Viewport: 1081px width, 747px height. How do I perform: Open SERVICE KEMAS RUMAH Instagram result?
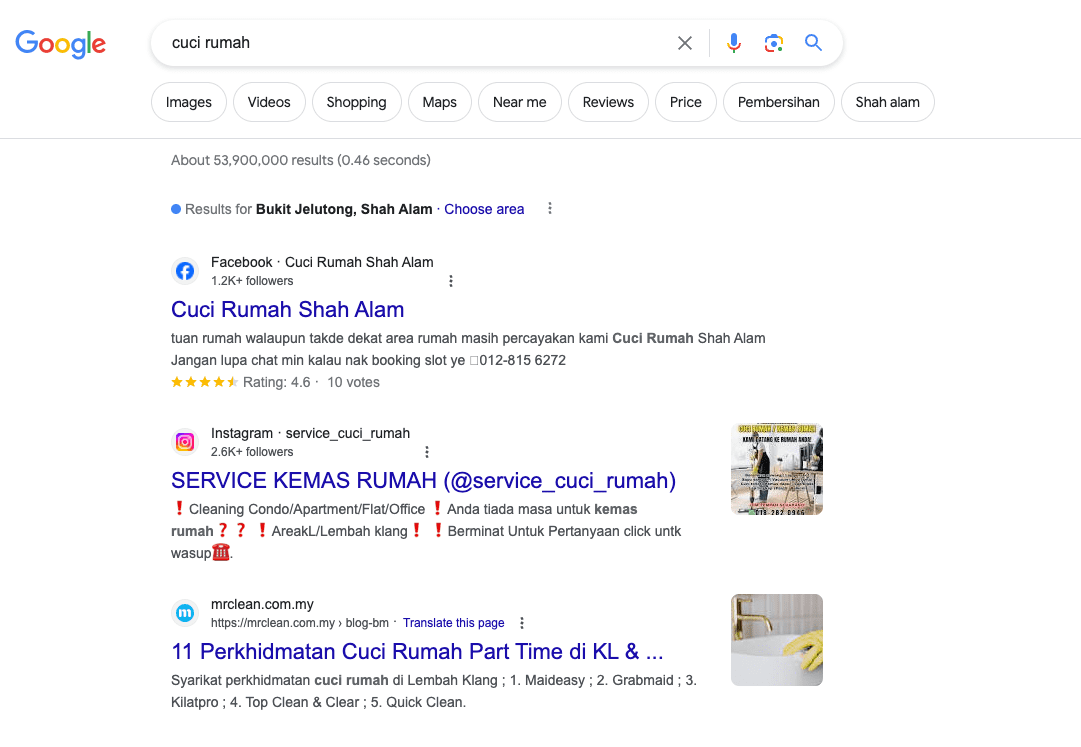(423, 480)
